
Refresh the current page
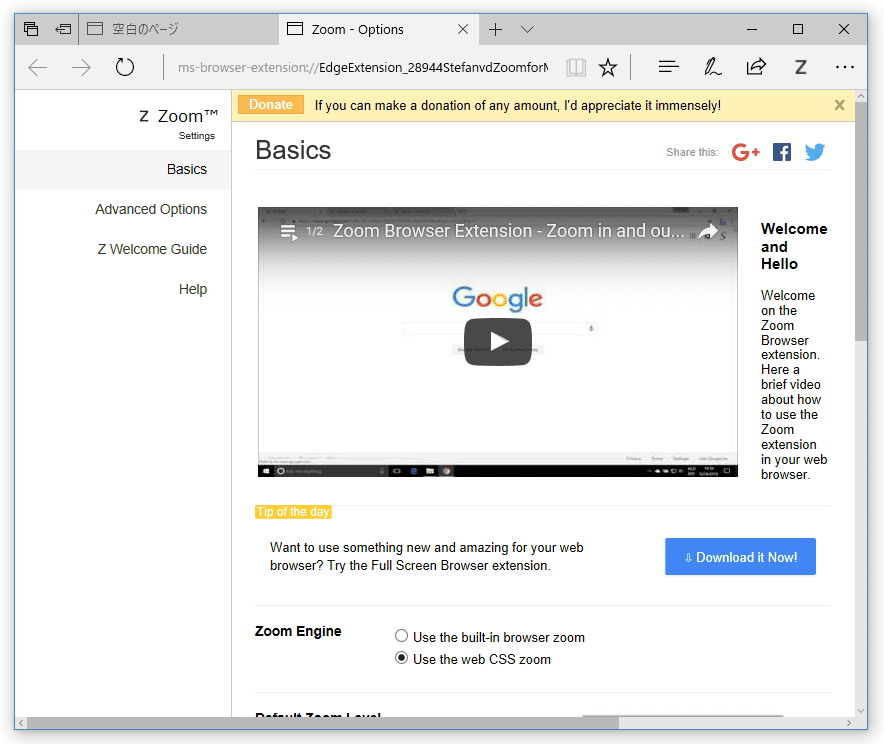coord(125,68)
